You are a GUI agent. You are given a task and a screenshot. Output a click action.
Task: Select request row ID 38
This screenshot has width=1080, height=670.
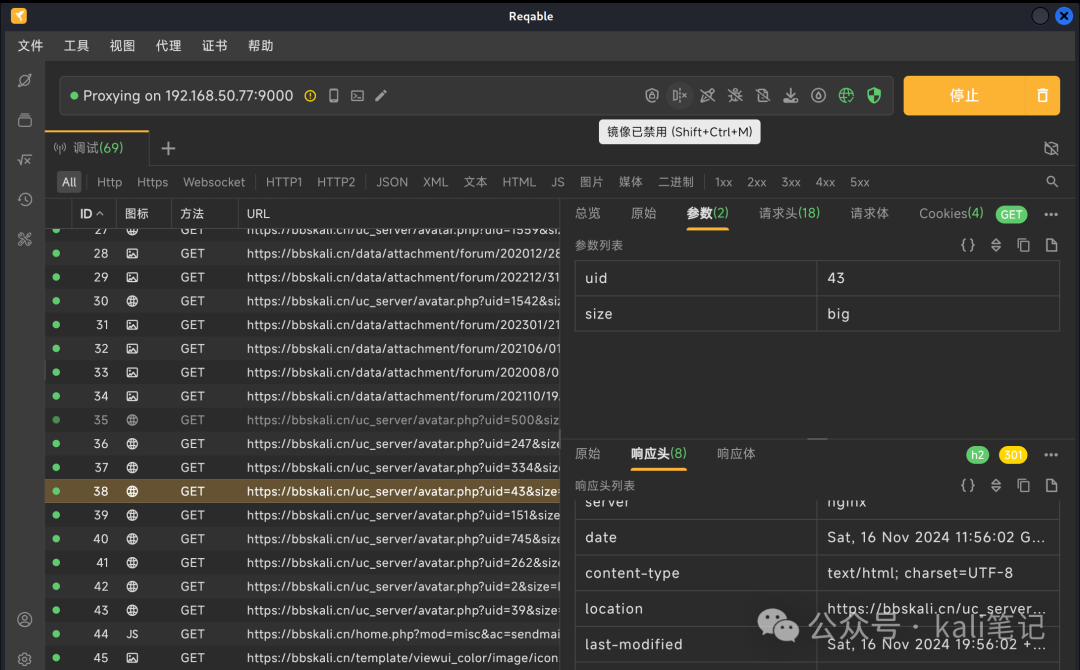point(302,491)
